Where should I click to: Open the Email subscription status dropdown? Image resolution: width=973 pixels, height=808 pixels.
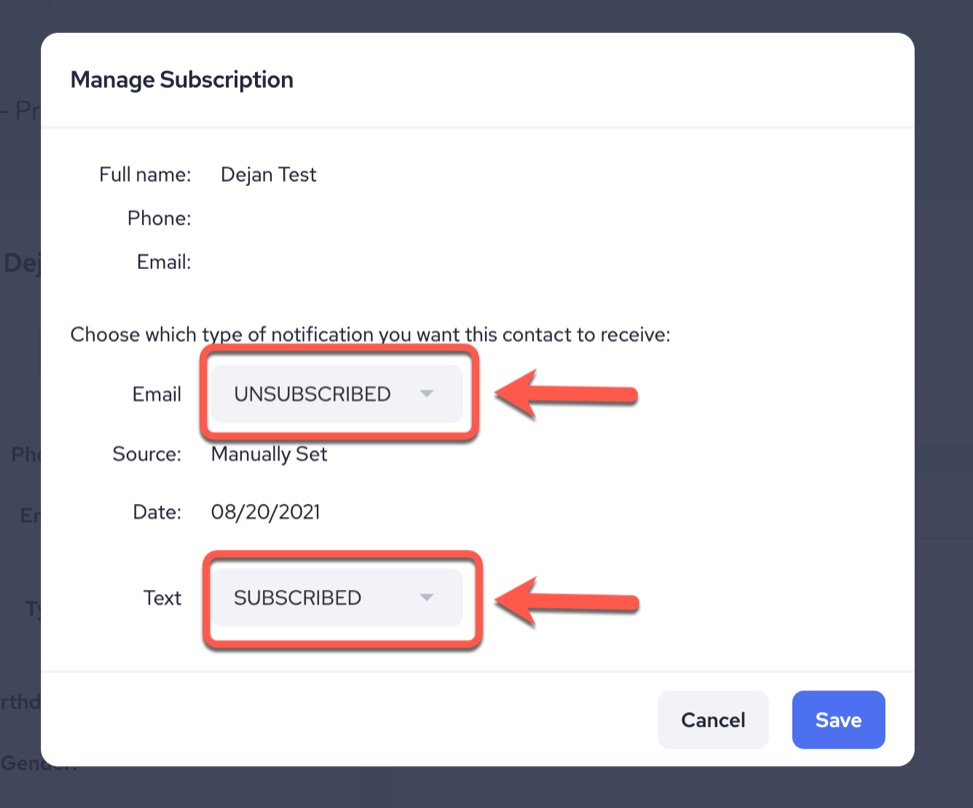click(336, 394)
